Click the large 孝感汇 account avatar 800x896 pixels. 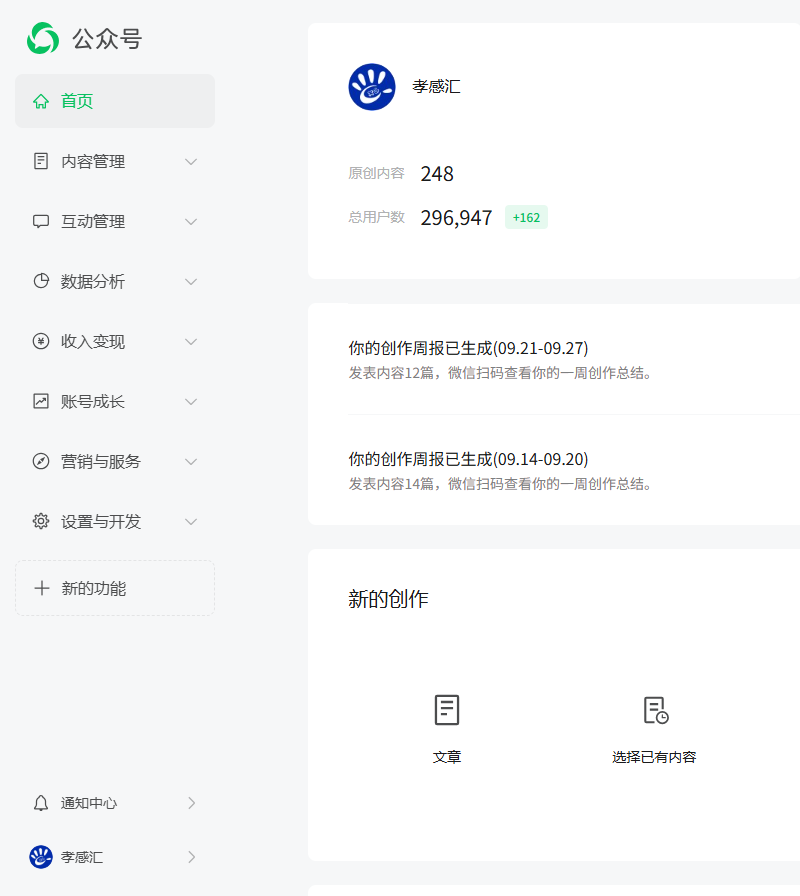pos(371,87)
